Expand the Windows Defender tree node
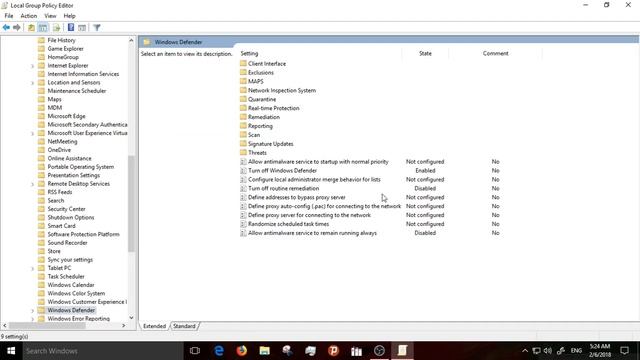Screen dimensions: 640x360 pyautogui.click(x=32, y=311)
